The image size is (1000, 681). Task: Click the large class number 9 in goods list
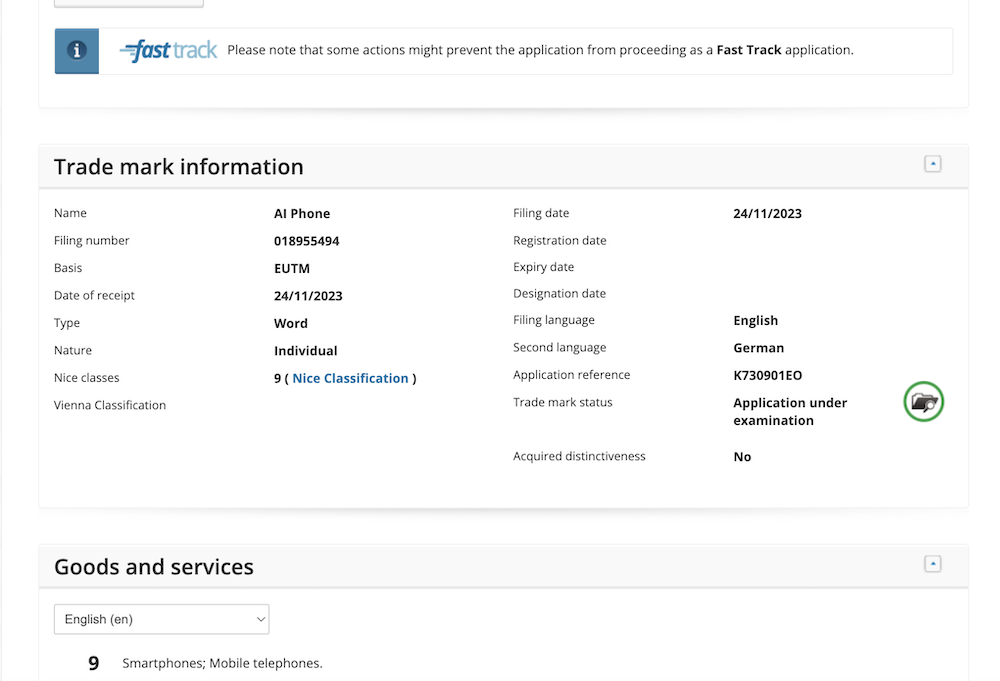[x=94, y=663]
